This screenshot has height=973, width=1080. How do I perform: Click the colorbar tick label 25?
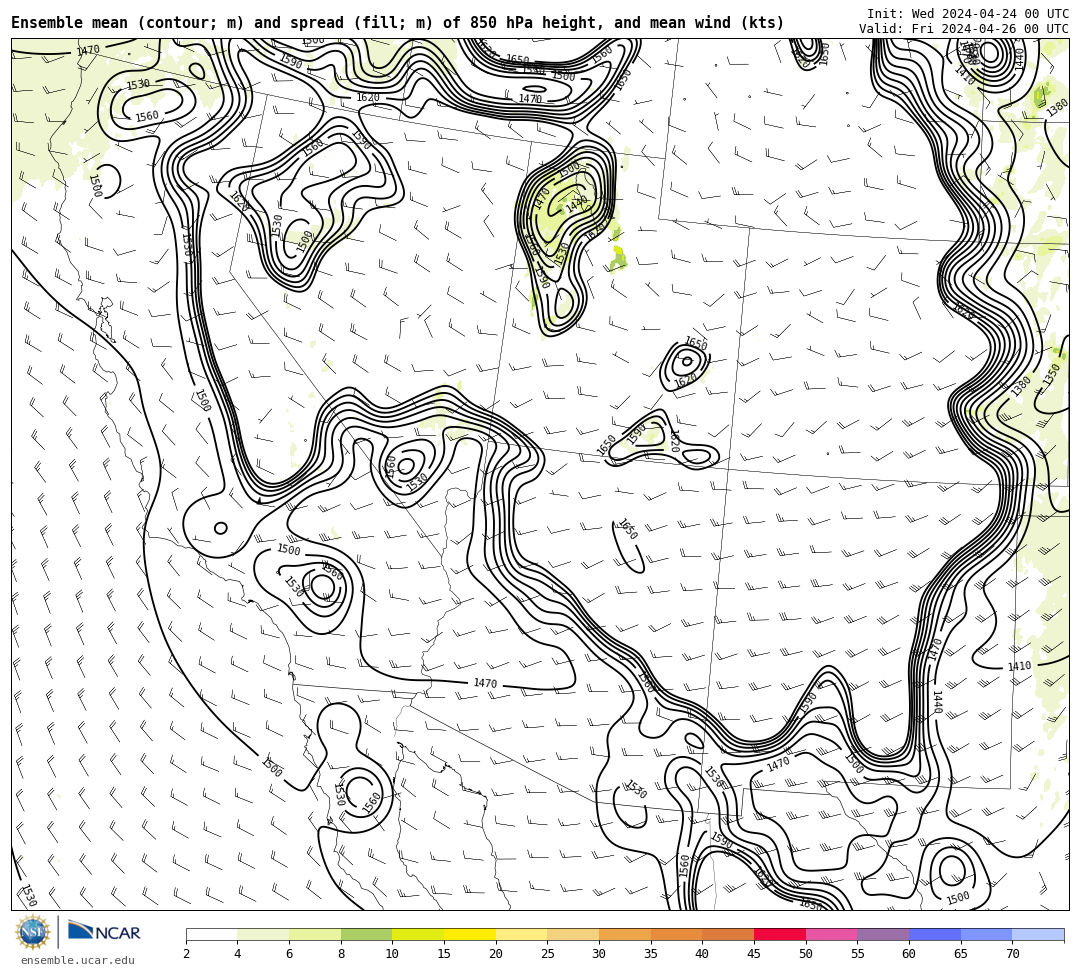(548, 954)
